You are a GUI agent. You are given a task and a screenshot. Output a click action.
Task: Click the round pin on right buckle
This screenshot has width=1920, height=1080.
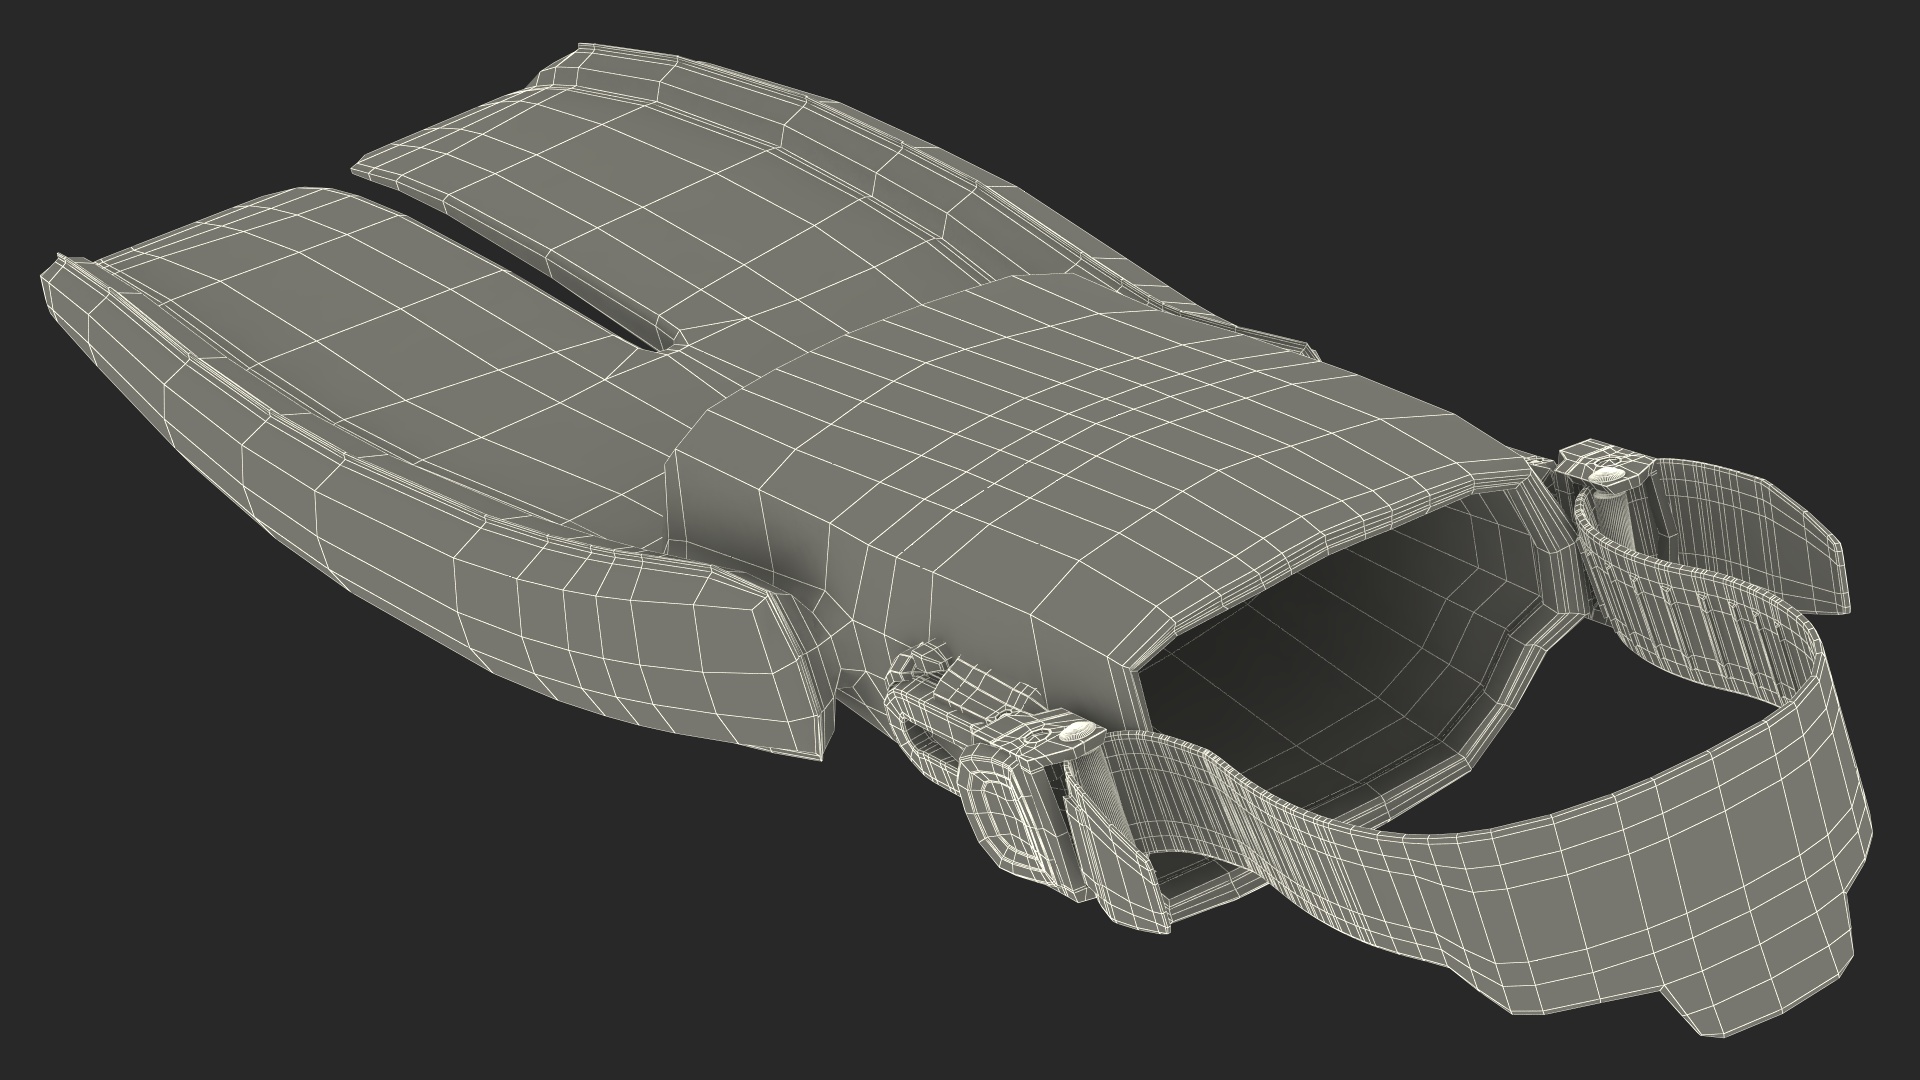click(1607, 473)
